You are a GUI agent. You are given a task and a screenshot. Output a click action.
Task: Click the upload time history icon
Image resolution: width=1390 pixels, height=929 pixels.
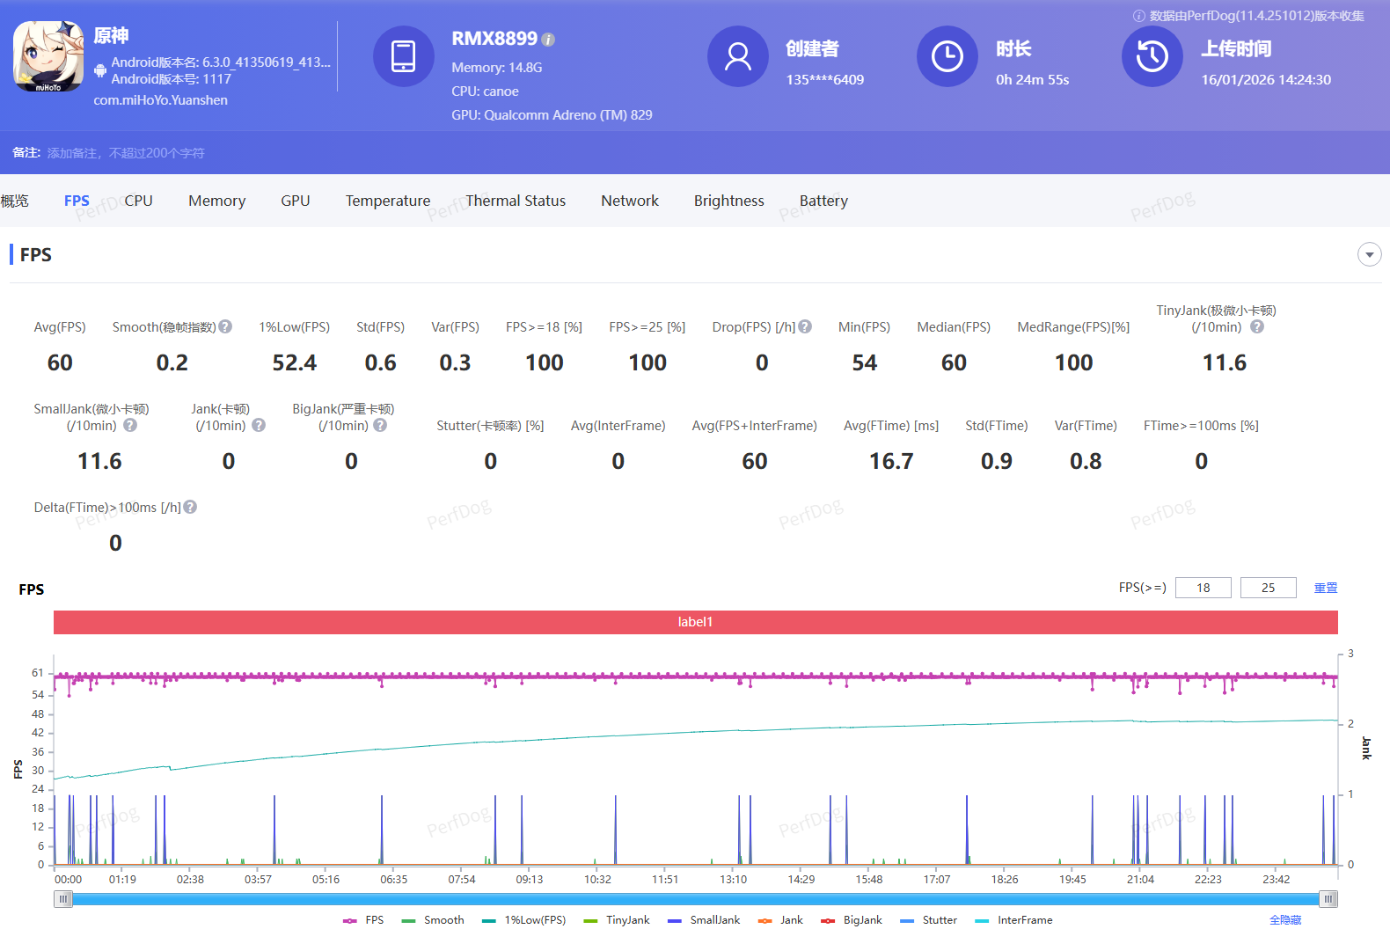1152,57
